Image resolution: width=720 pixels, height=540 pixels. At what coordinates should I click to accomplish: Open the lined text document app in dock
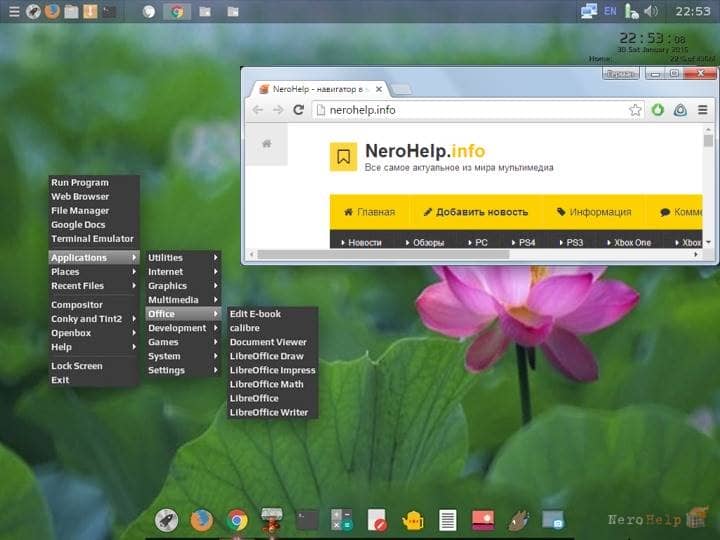[448, 520]
